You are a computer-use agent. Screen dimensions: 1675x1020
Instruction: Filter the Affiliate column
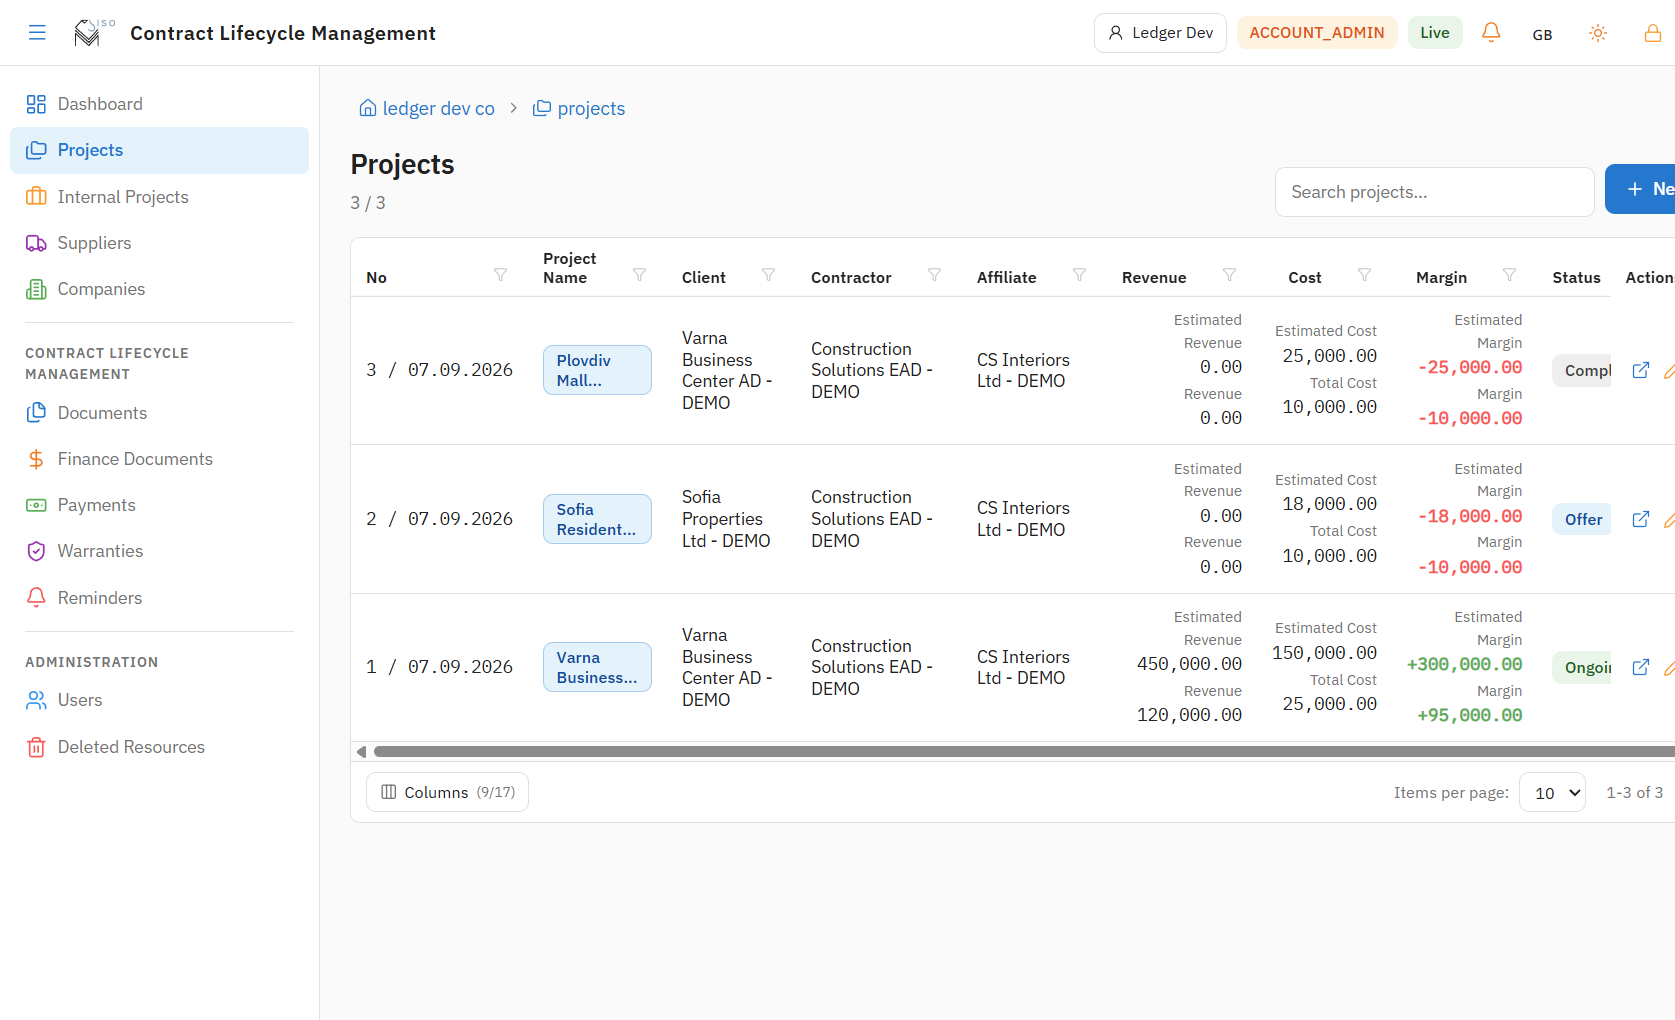[1079, 275]
